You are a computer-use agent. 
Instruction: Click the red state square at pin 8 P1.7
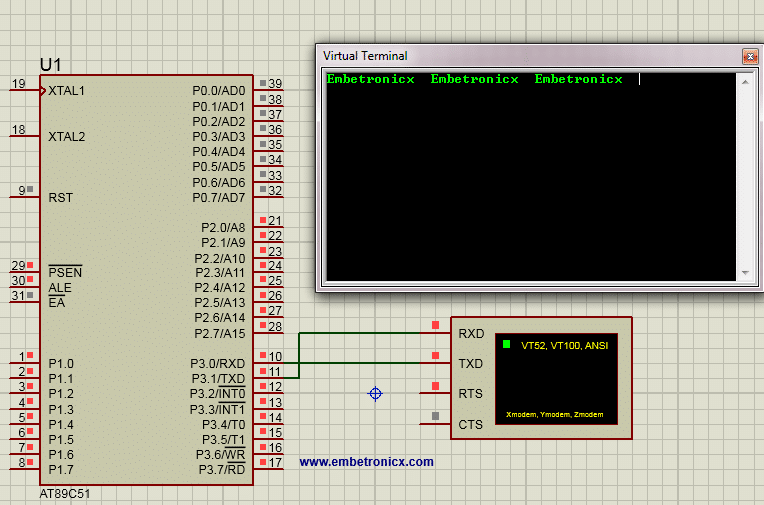coord(30,461)
